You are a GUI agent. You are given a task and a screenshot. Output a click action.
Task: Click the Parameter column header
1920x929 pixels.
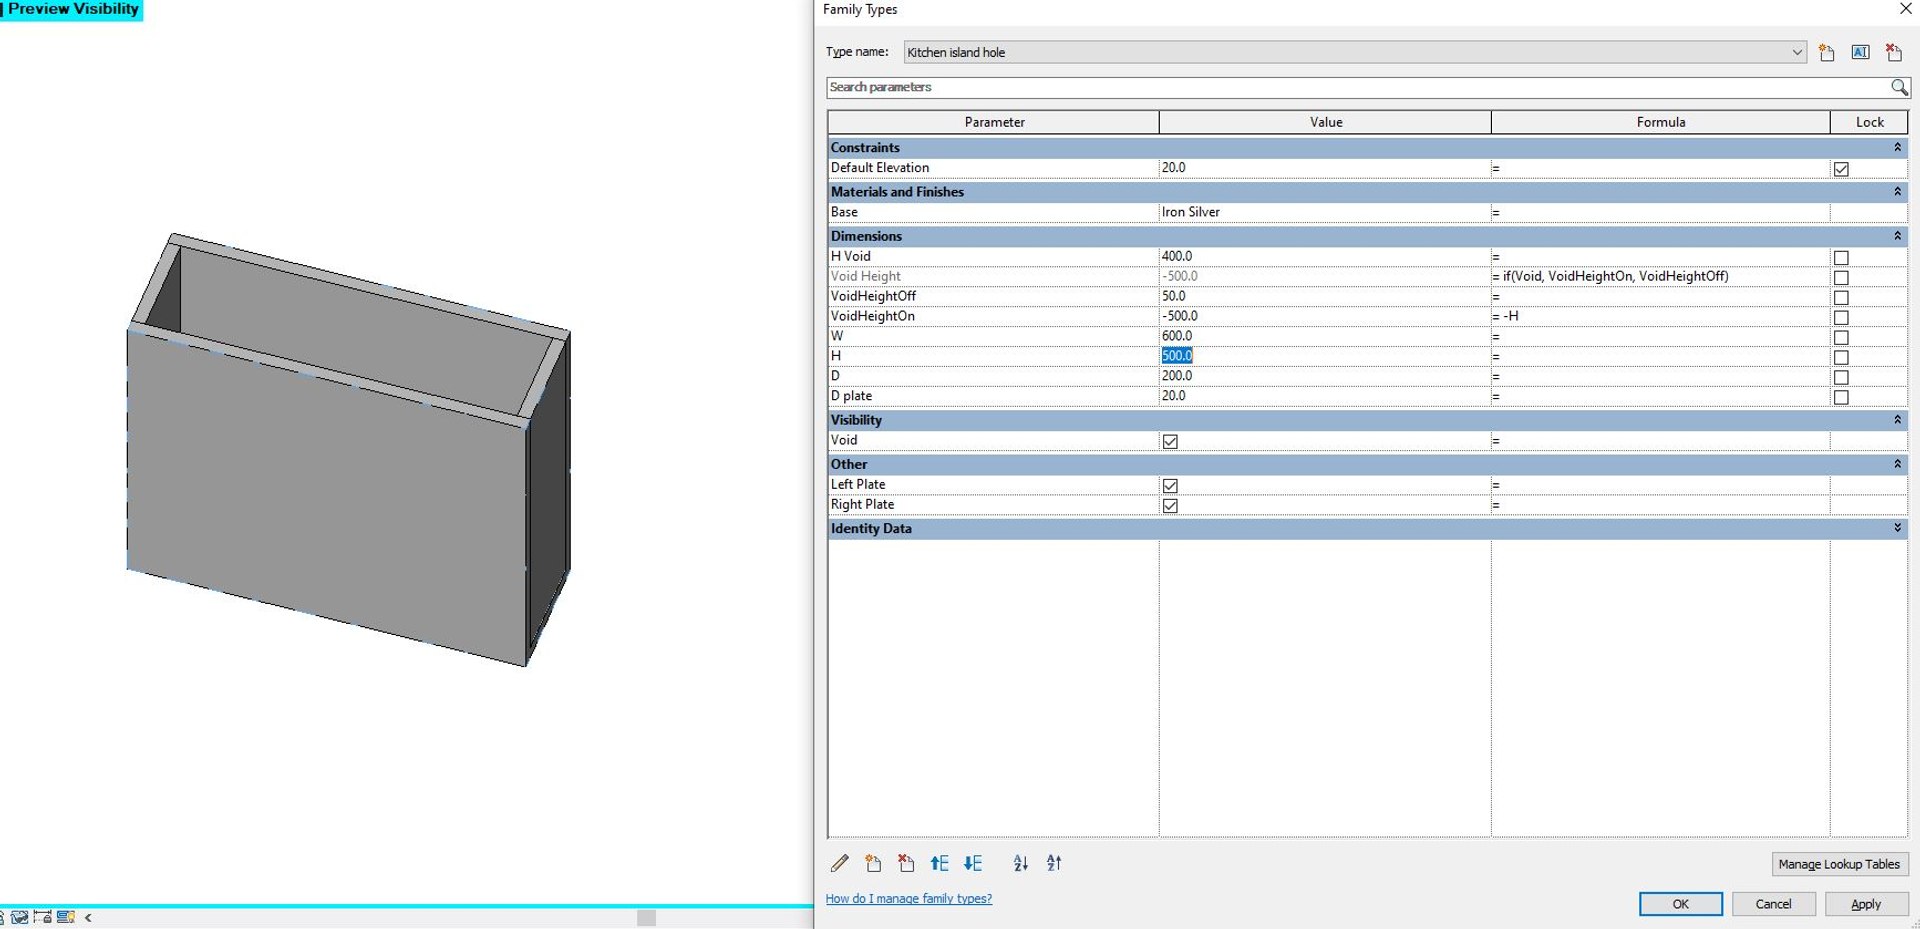point(994,122)
